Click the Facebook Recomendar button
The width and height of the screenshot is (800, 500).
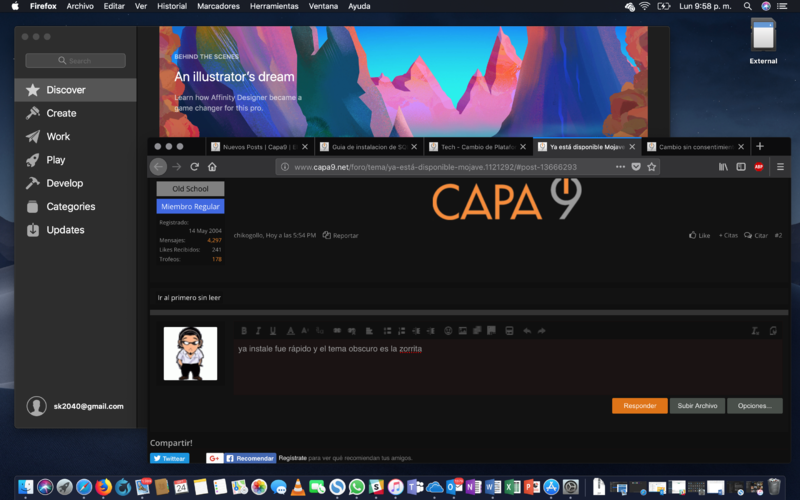point(251,458)
